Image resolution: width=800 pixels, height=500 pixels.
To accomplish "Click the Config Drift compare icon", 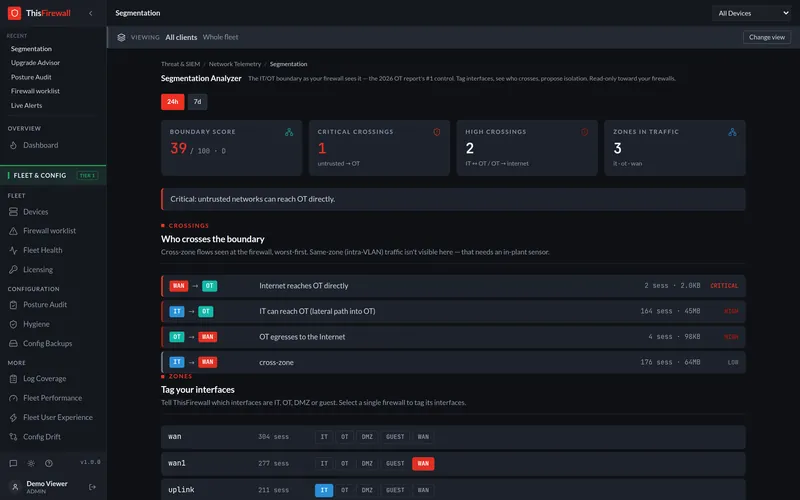I will click(x=13, y=437).
